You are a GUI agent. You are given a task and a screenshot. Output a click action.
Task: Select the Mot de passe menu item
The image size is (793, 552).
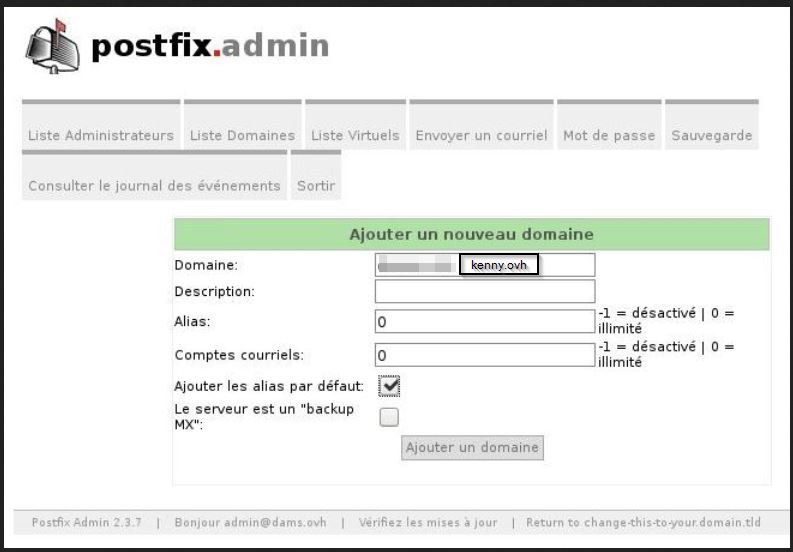[609, 135]
